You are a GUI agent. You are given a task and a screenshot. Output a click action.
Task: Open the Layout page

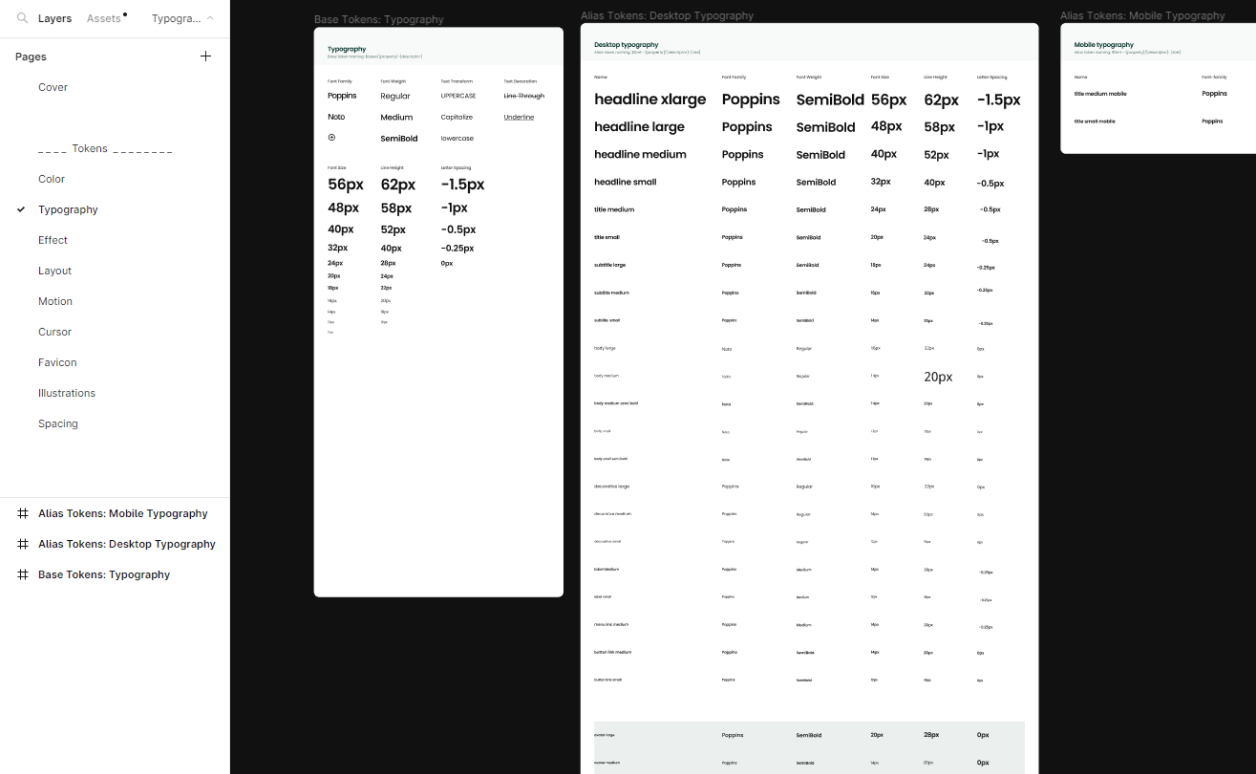[55, 271]
